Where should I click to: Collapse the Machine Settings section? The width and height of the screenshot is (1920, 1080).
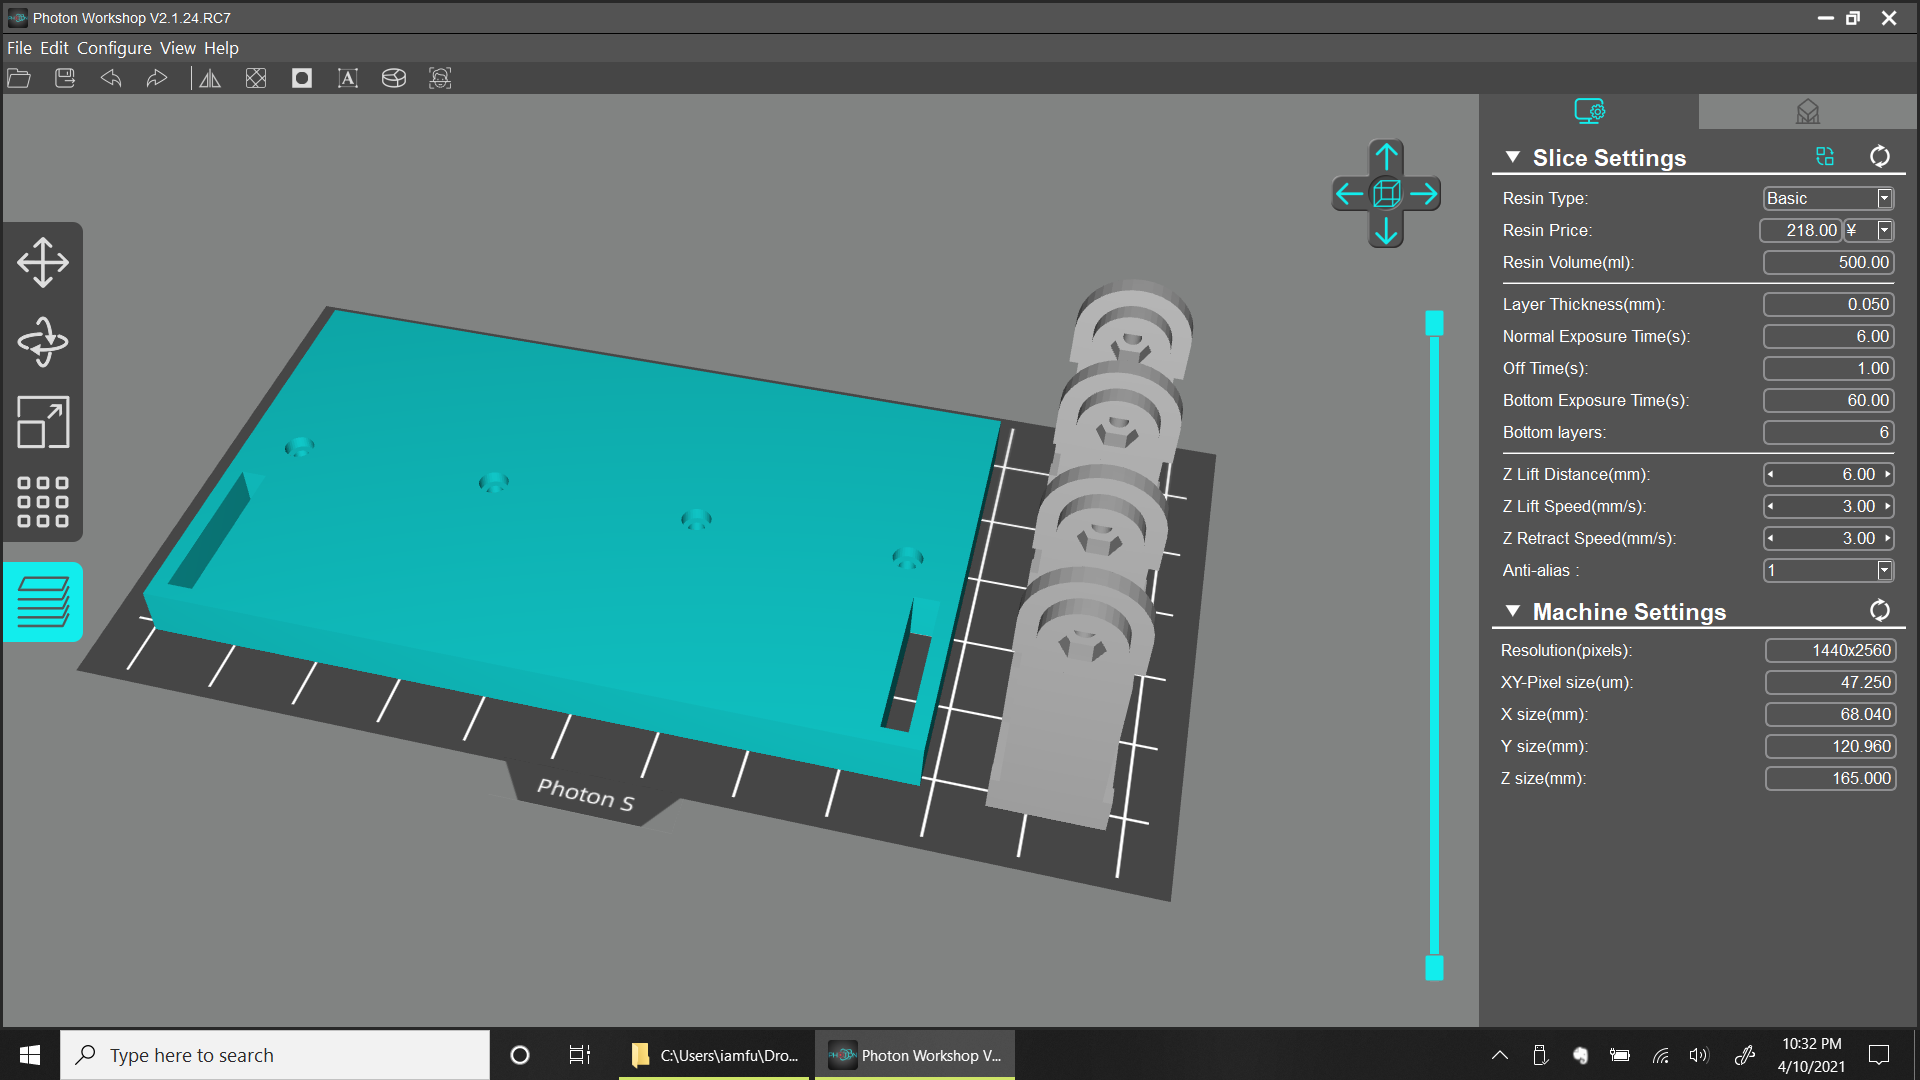click(x=1512, y=611)
